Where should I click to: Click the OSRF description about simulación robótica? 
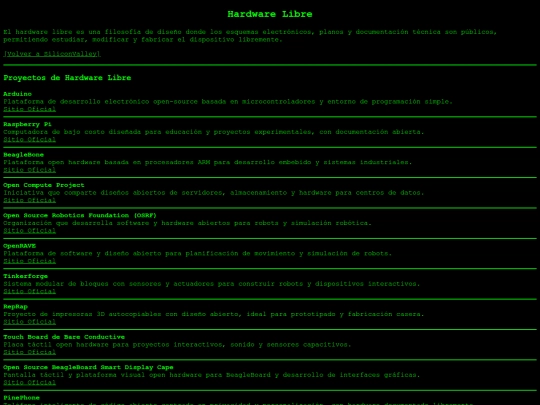[x=188, y=223]
